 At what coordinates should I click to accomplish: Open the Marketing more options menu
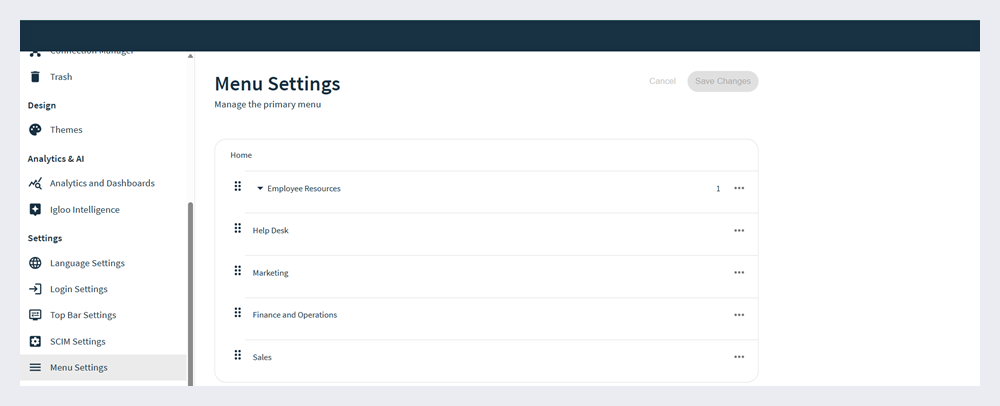(x=739, y=272)
